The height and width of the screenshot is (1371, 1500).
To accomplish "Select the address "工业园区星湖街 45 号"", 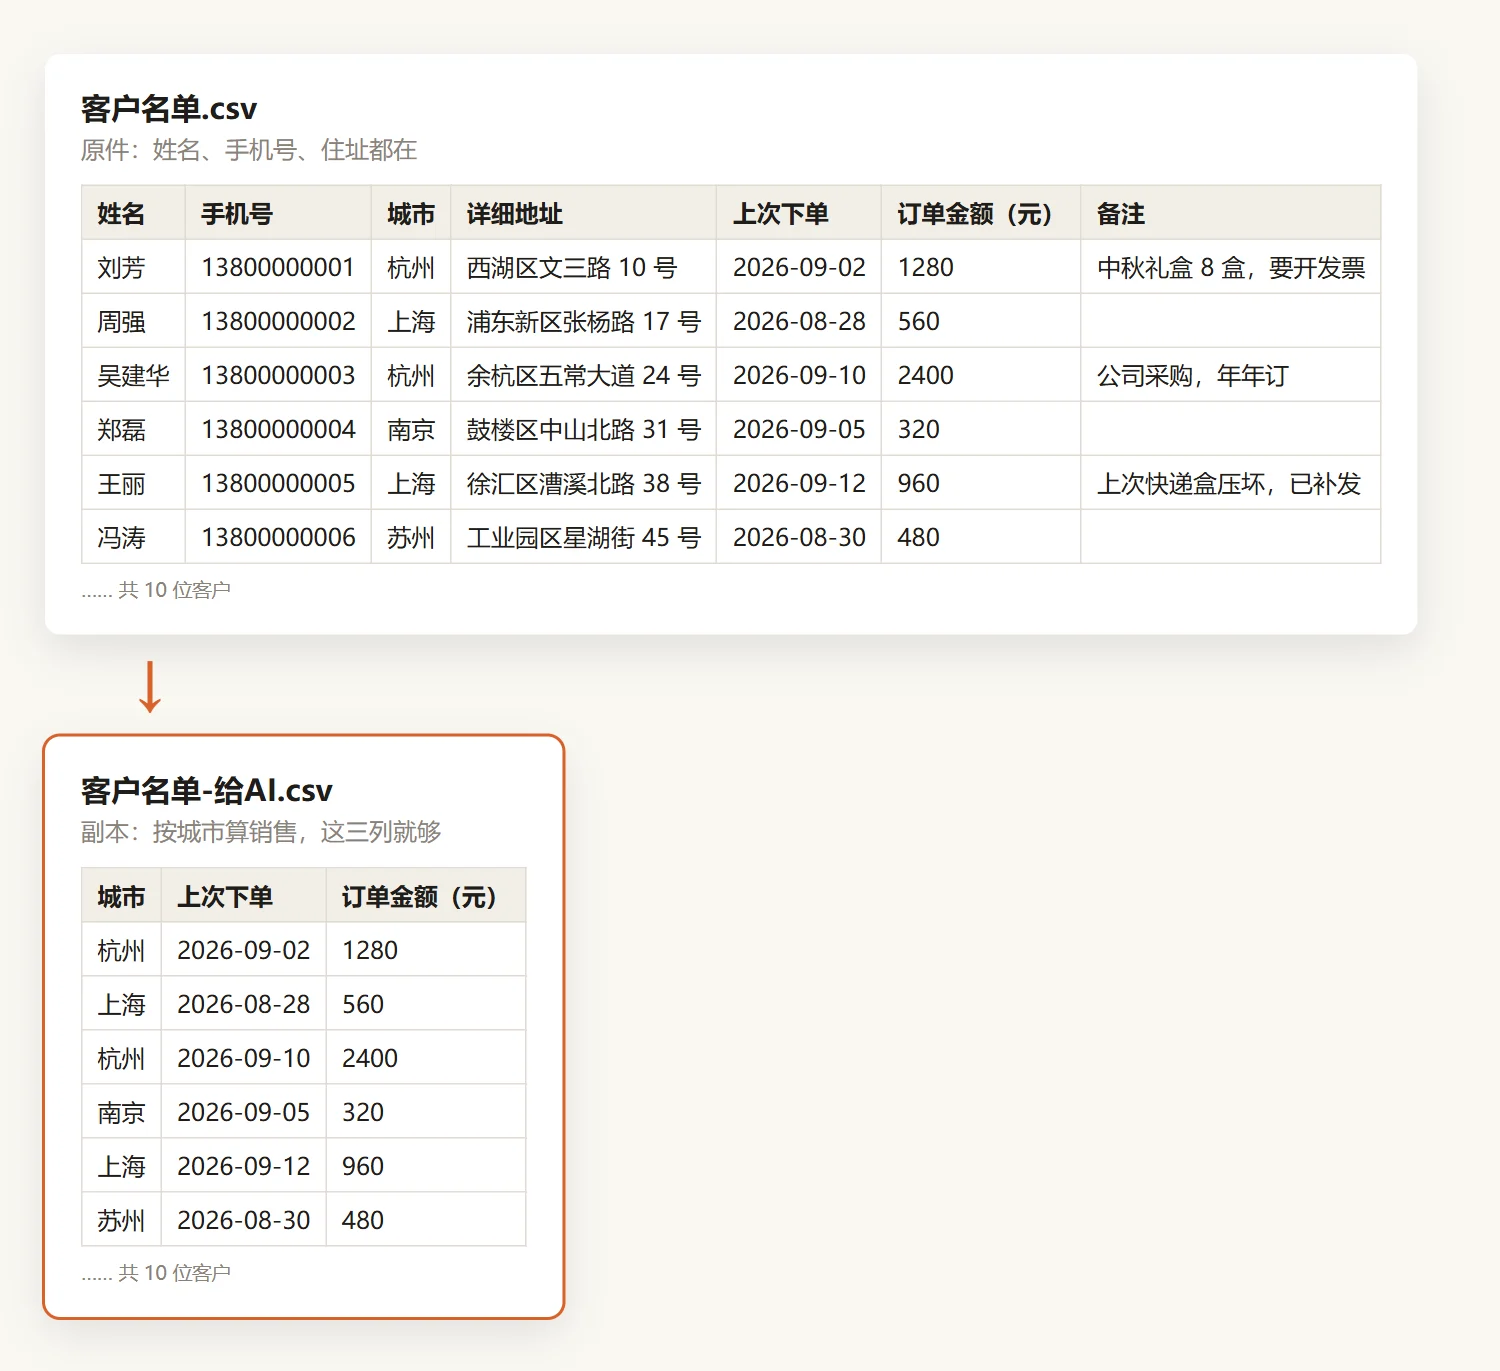I will click(584, 538).
